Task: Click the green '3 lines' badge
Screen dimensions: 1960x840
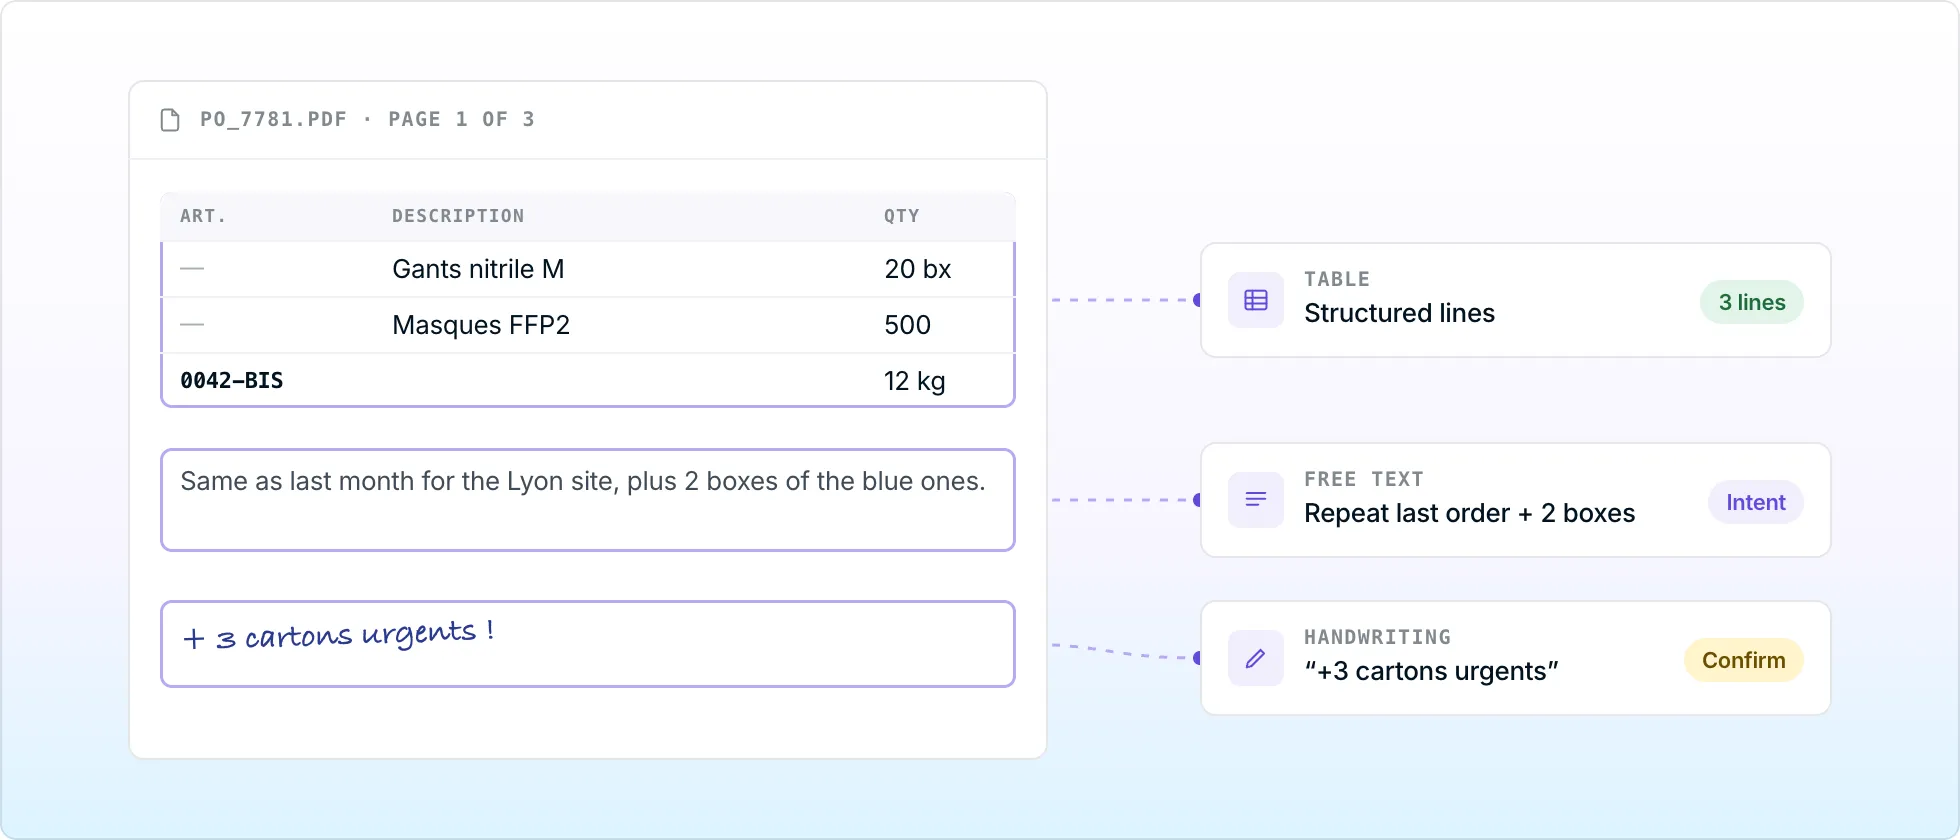Action: (1752, 302)
